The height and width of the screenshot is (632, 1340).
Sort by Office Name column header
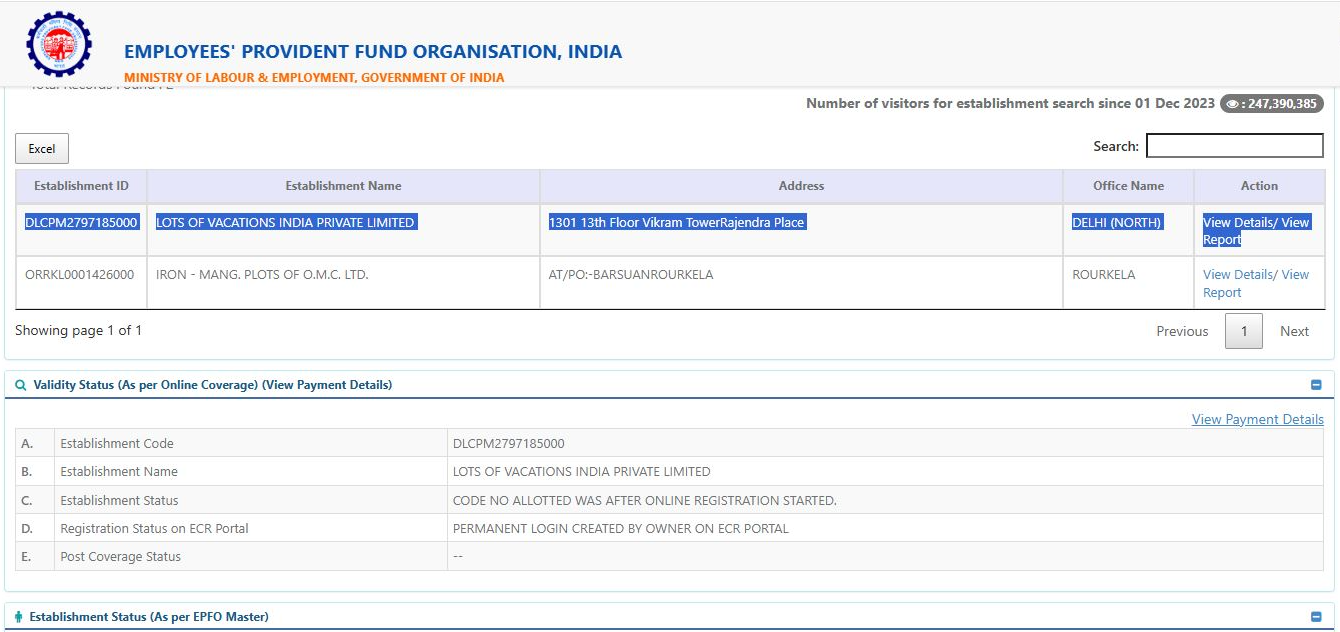[x=1128, y=186]
